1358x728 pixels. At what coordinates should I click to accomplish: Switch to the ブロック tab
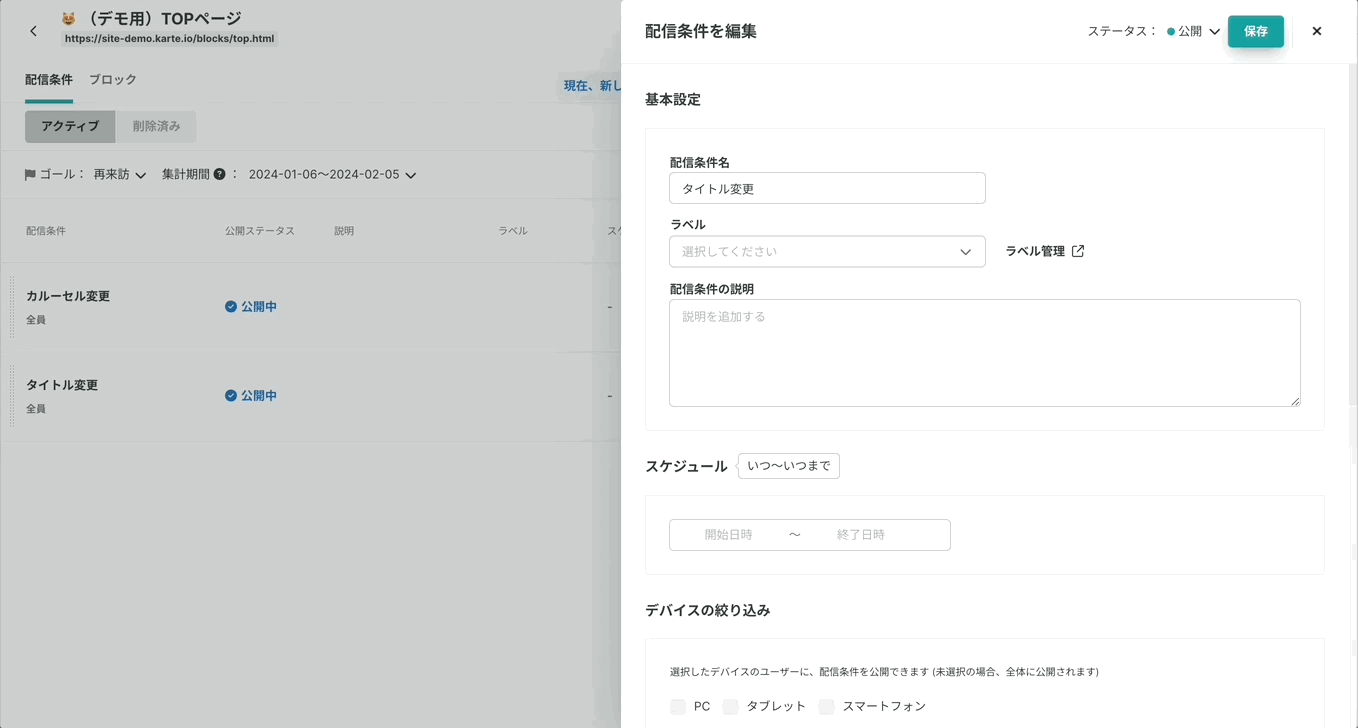(113, 80)
